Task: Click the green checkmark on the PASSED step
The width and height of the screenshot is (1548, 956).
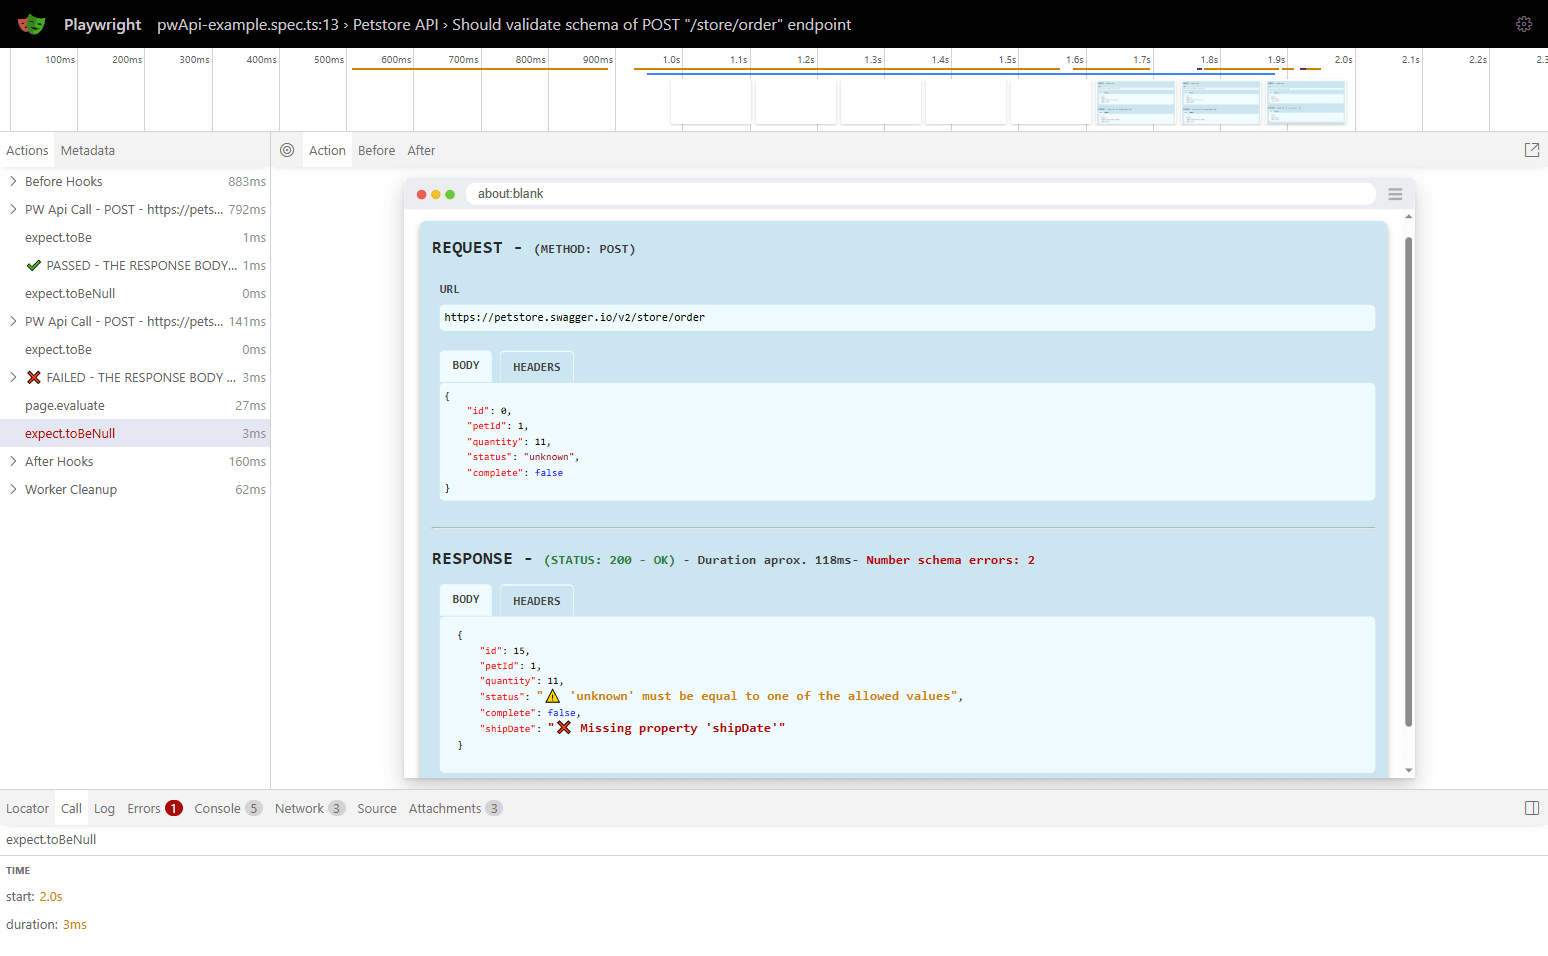Action: pyautogui.click(x=34, y=265)
